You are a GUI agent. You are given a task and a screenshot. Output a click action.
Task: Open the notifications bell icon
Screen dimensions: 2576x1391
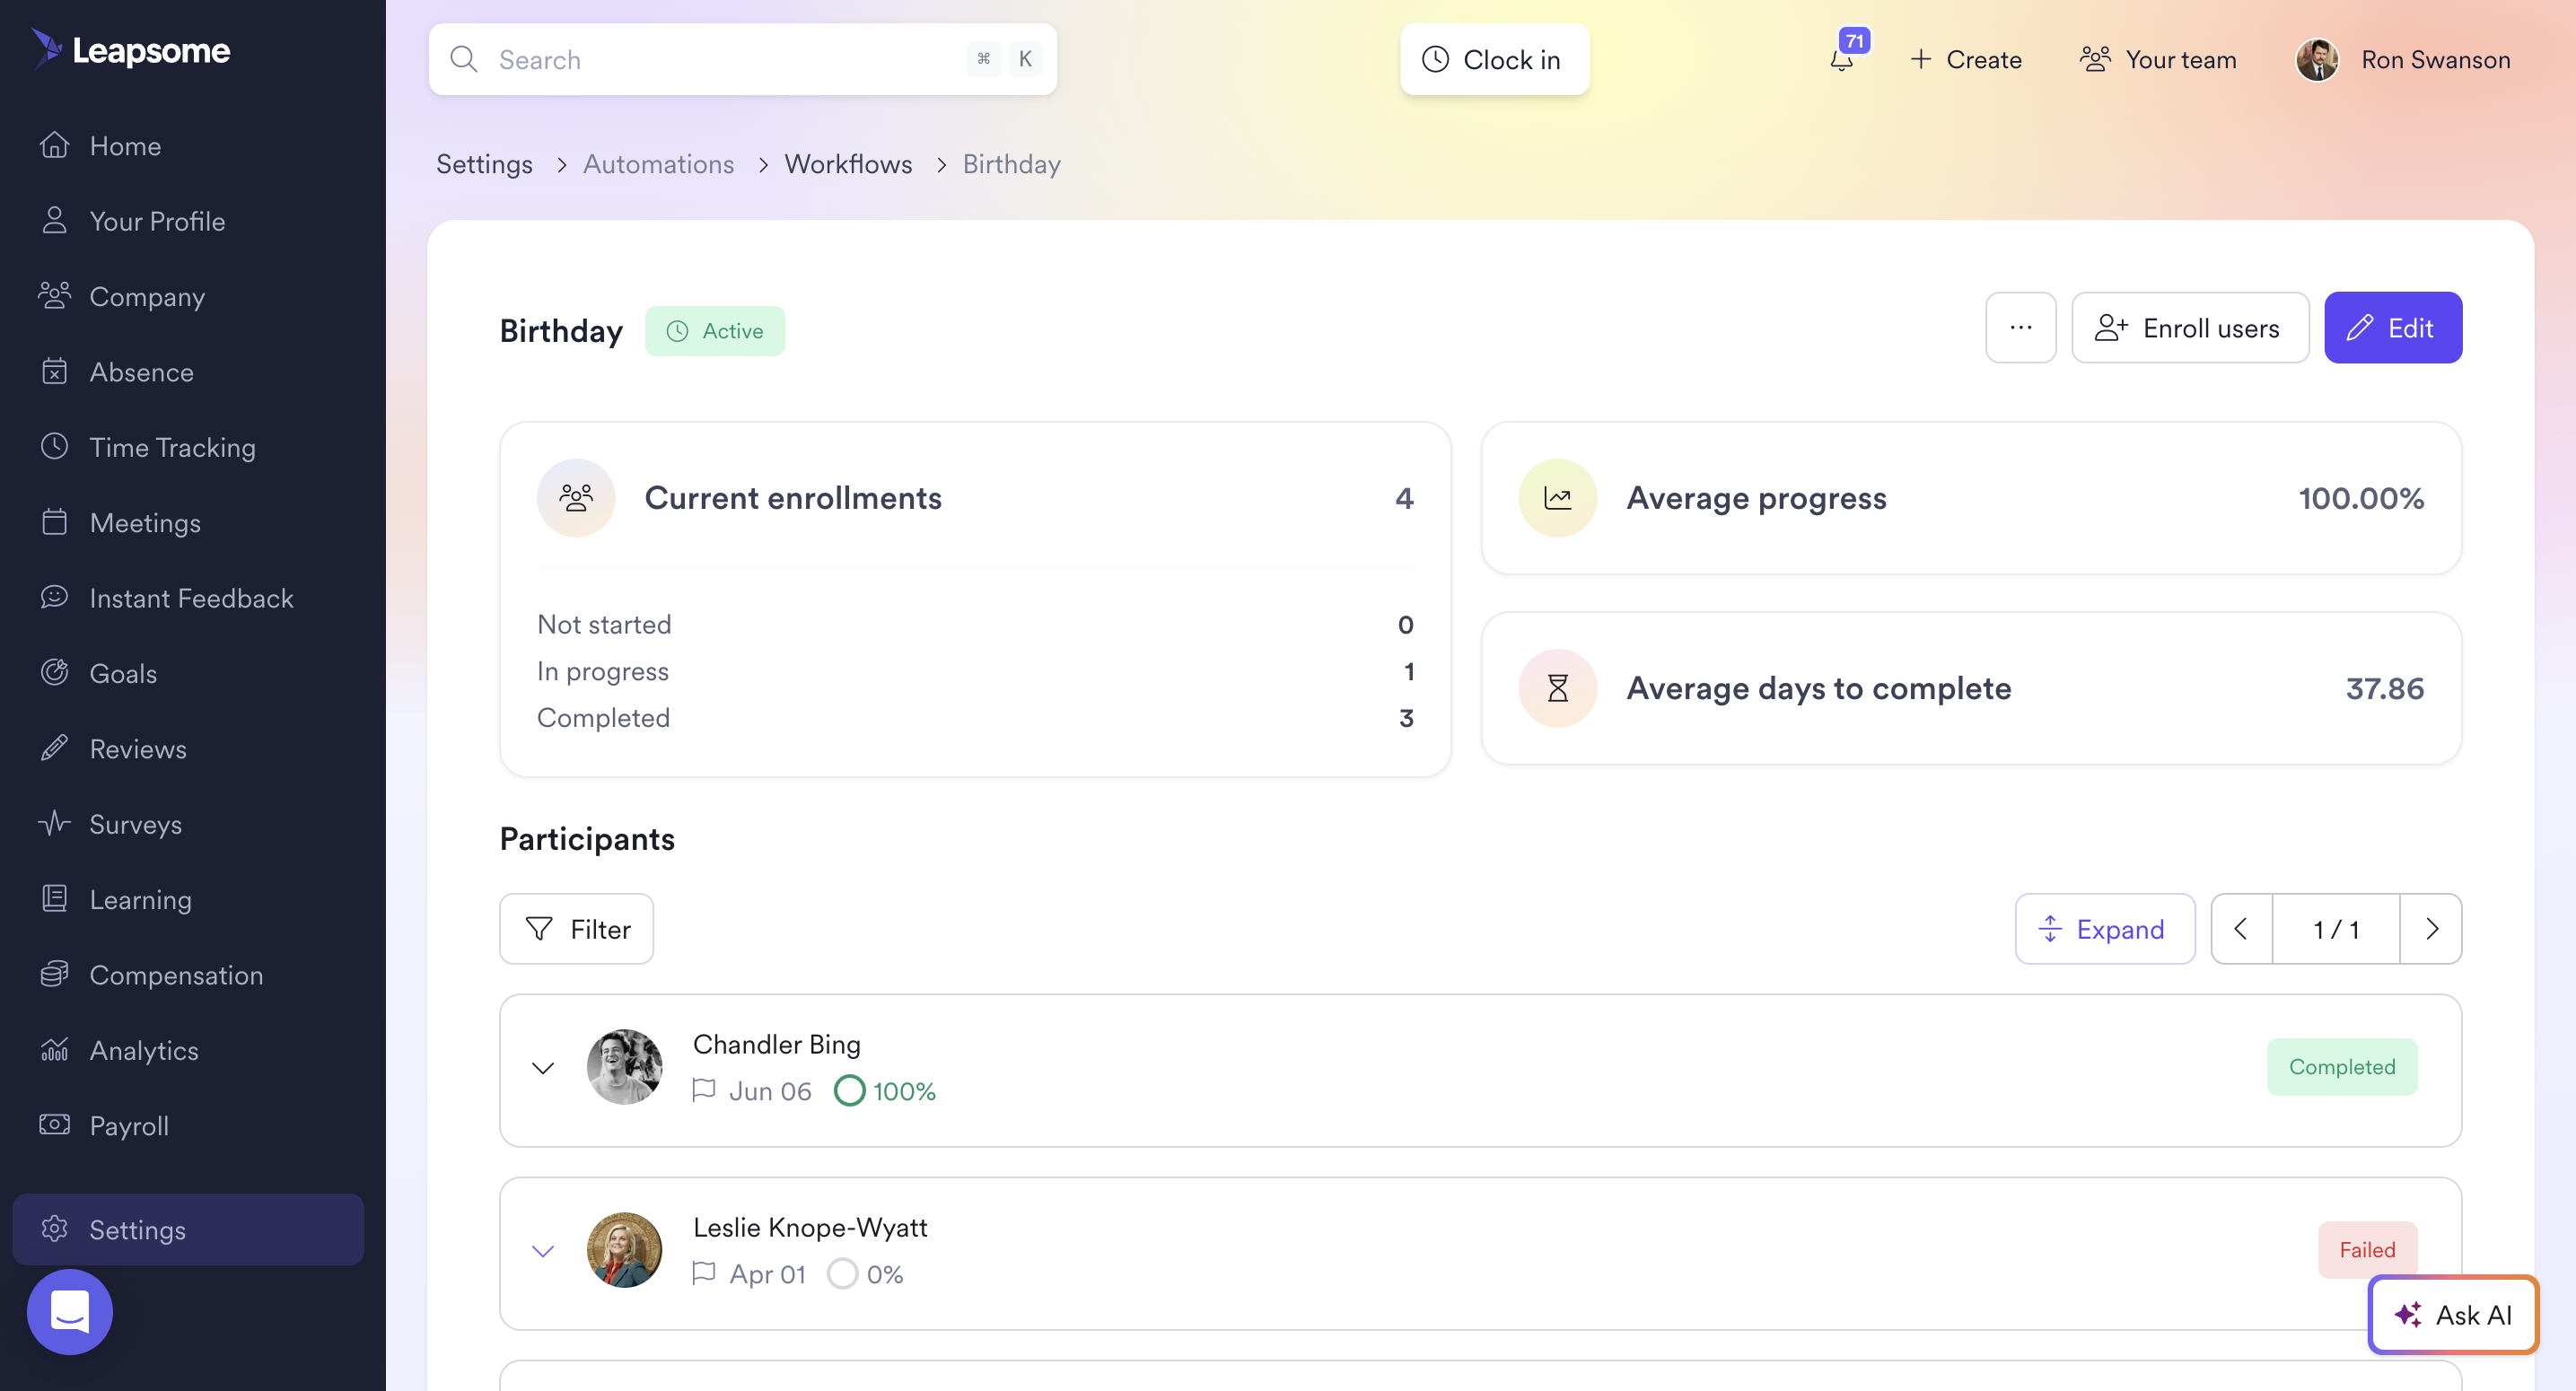point(1842,60)
